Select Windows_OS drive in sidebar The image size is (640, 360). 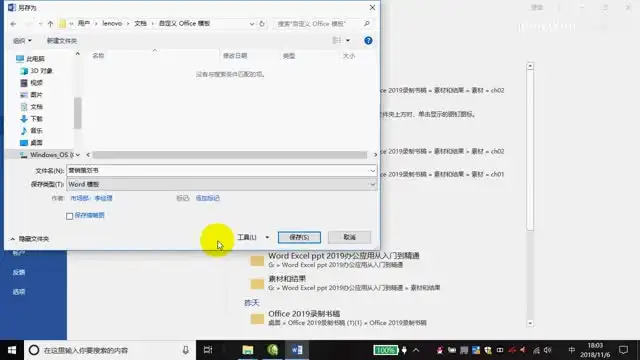click(47, 155)
